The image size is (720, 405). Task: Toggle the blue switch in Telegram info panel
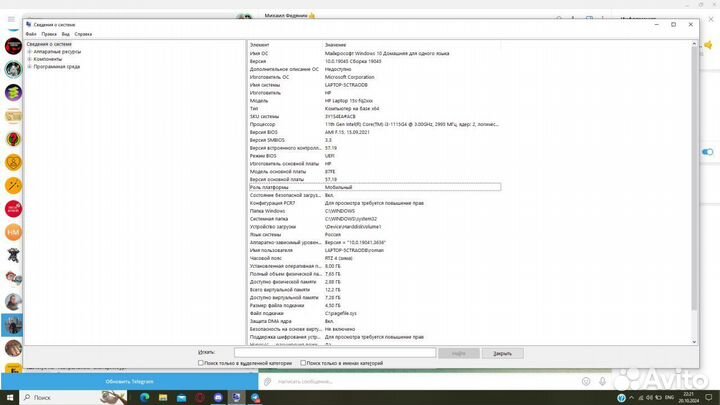coord(708,152)
